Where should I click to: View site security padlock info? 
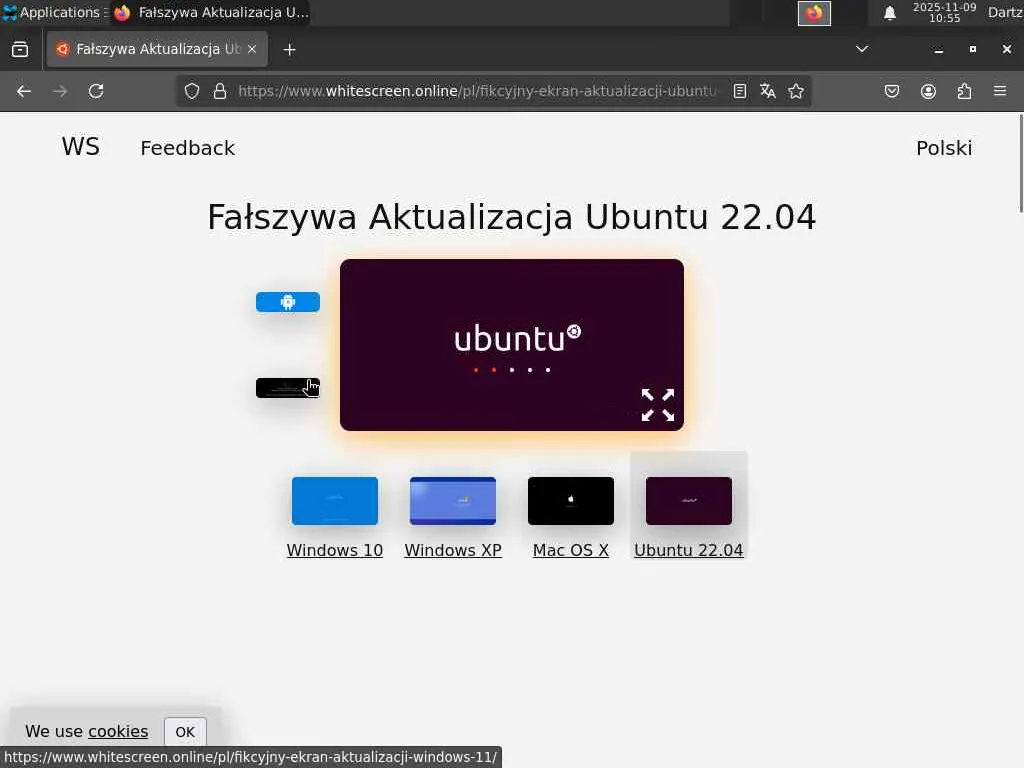pyautogui.click(x=220, y=91)
